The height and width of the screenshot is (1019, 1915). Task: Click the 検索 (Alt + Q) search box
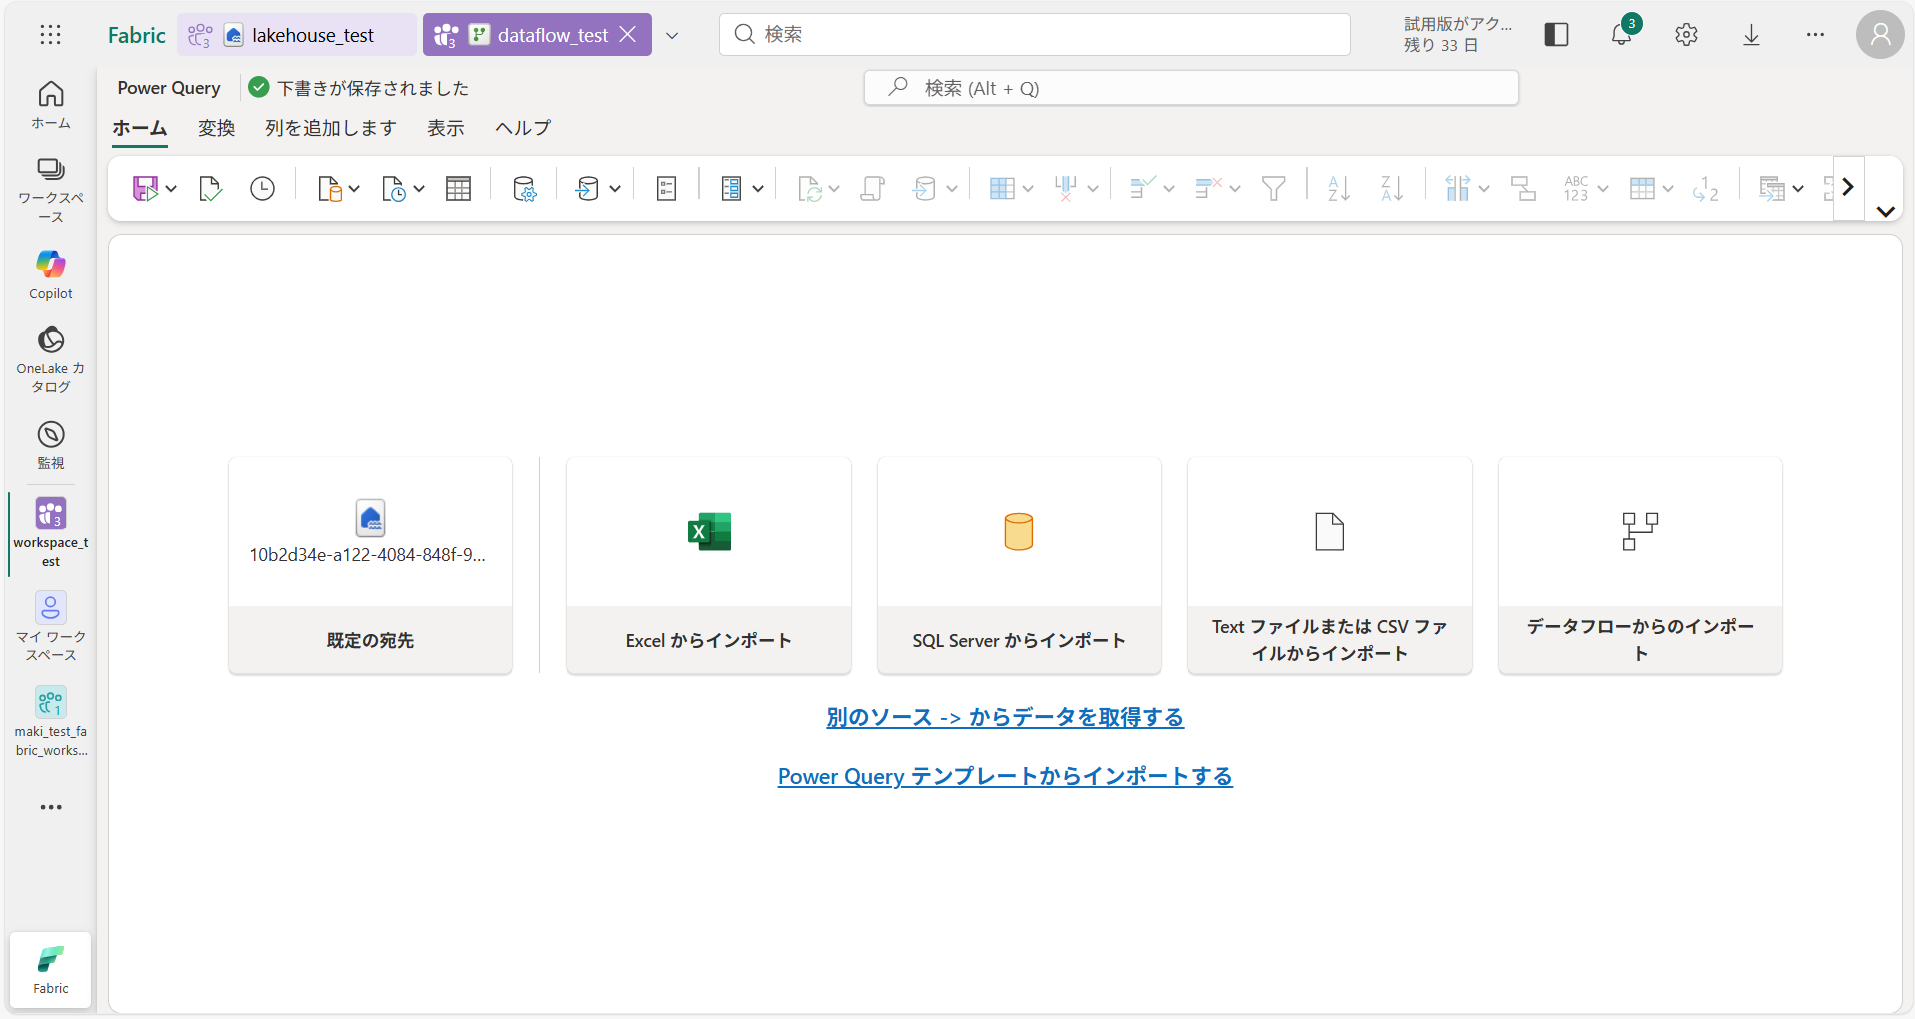click(1190, 88)
